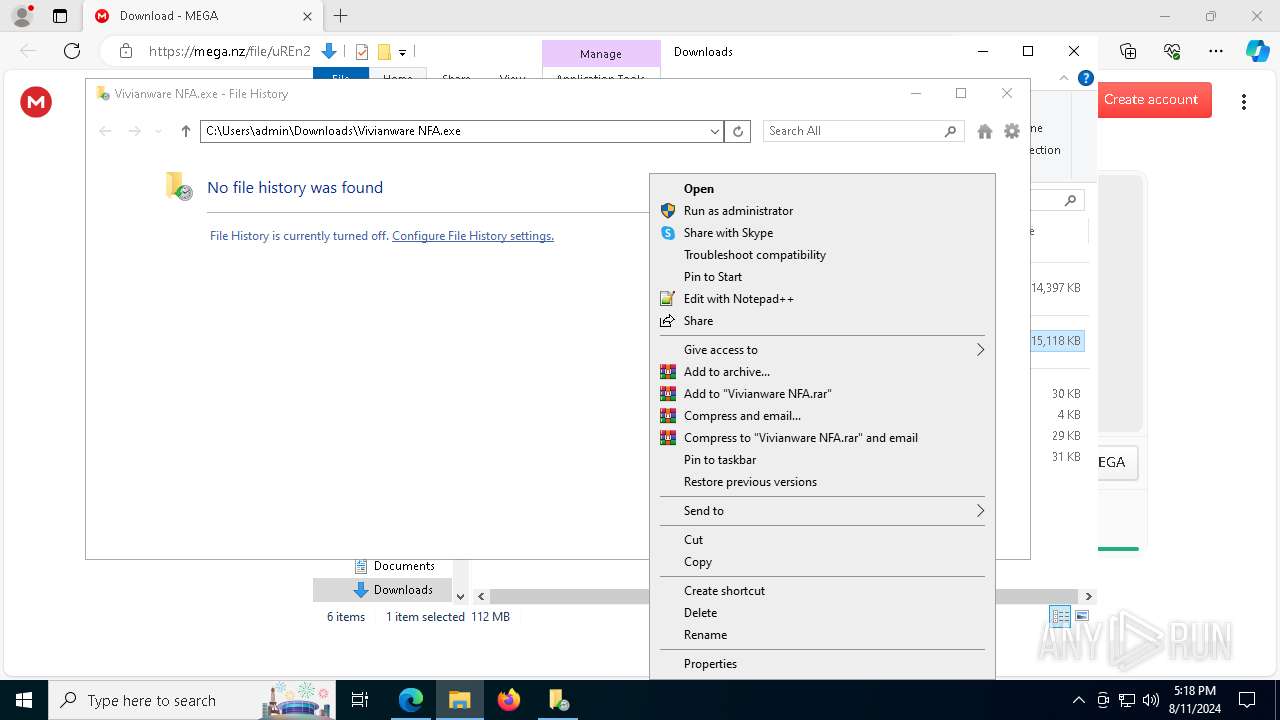Image resolution: width=1280 pixels, height=720 pixels.
Task: Expand the address path dropdown arrow
Action: [715, 131]
